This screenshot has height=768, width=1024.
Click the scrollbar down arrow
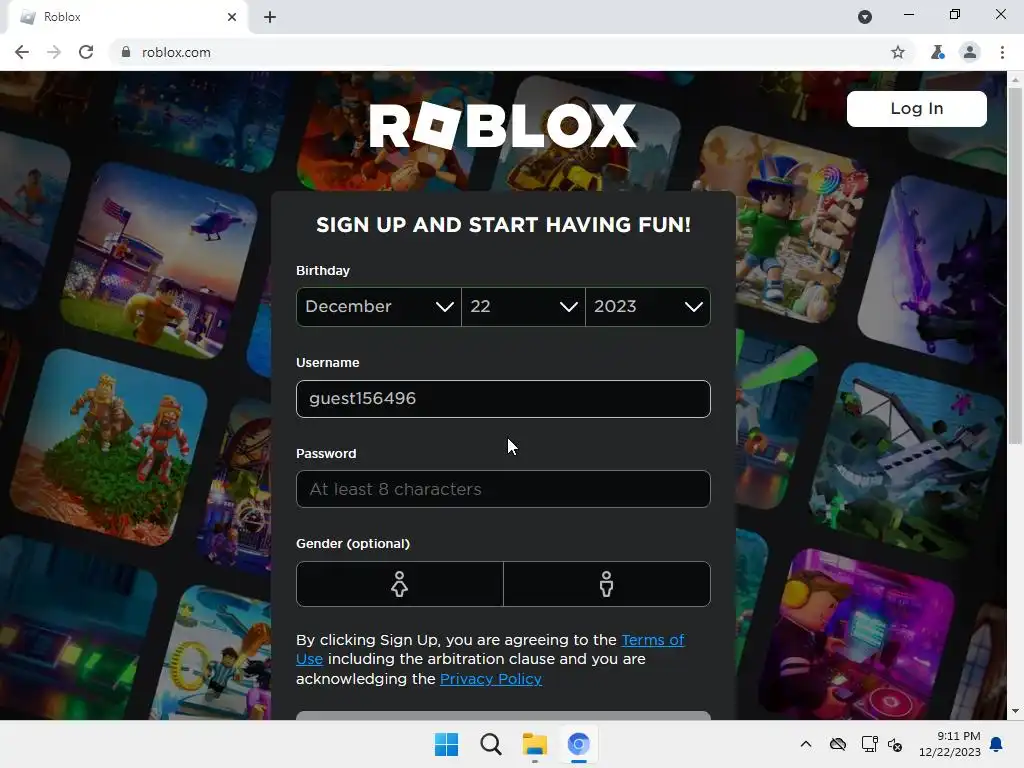coord(1015,711)
